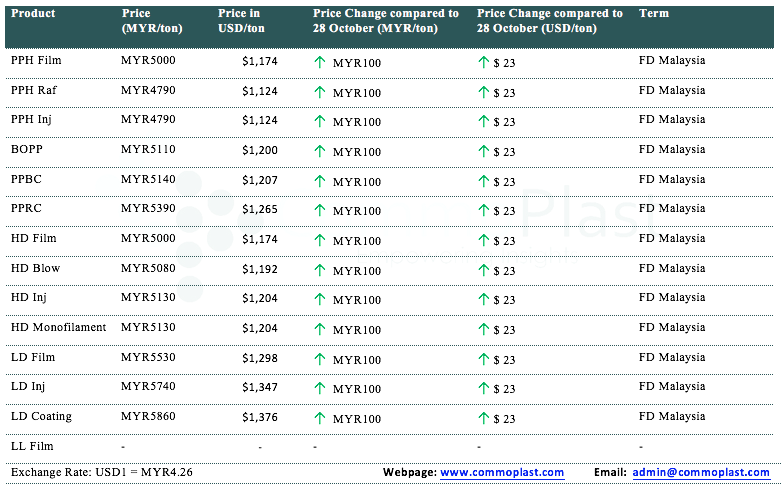This screenshot has width=782, height=491.
Task: Click the green USD arrow in HD Monofilament row
Action: pos(484,329)
